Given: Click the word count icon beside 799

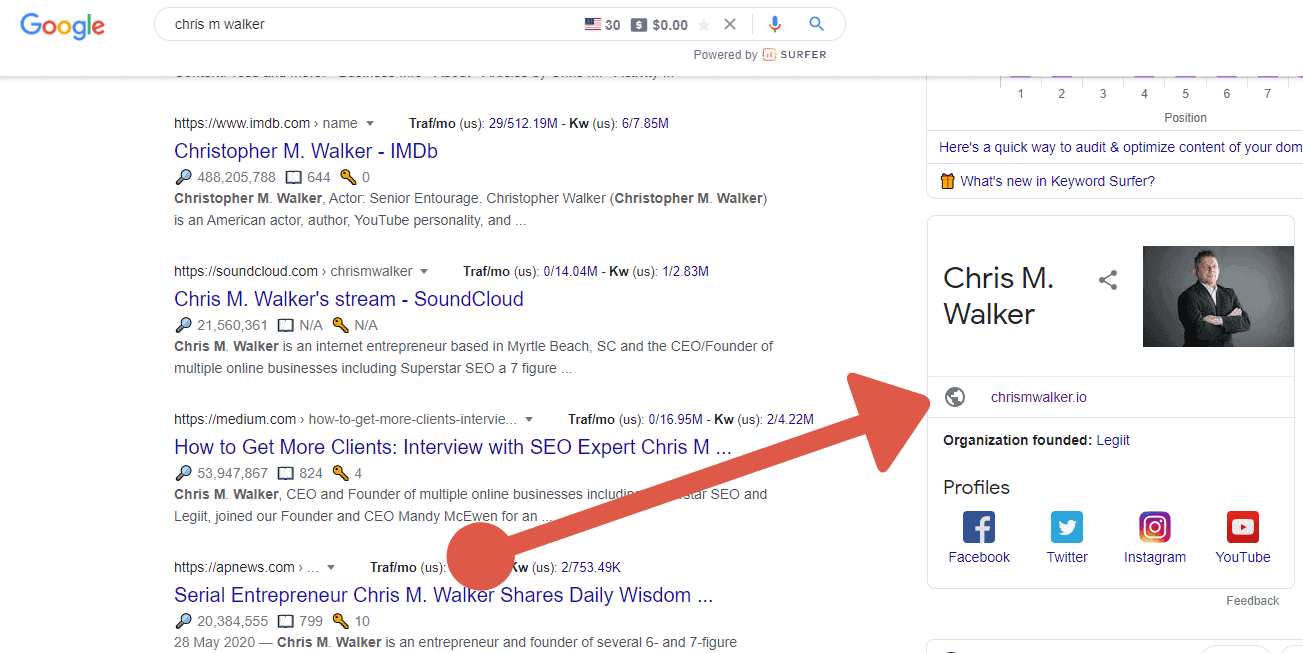Looking at the screenshot, I should tap(285, 621).
